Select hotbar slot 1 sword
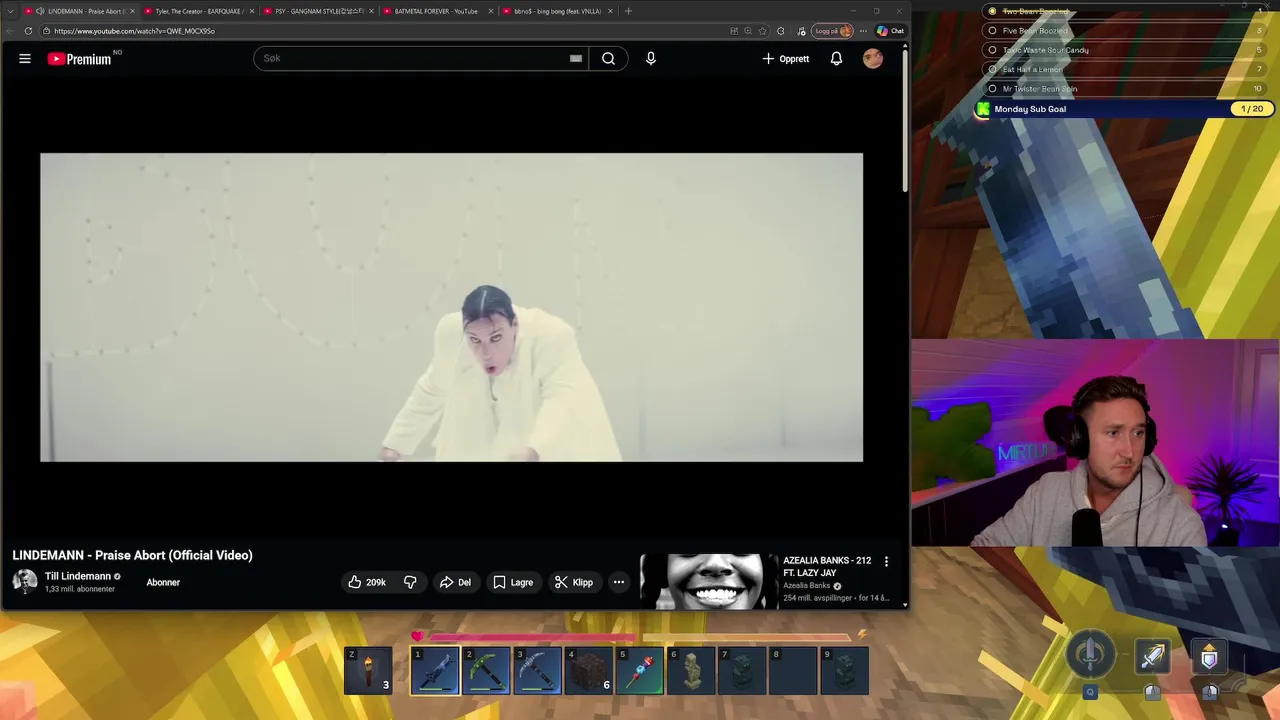Viewport: 1280px width, 720px height. point(435,671)
